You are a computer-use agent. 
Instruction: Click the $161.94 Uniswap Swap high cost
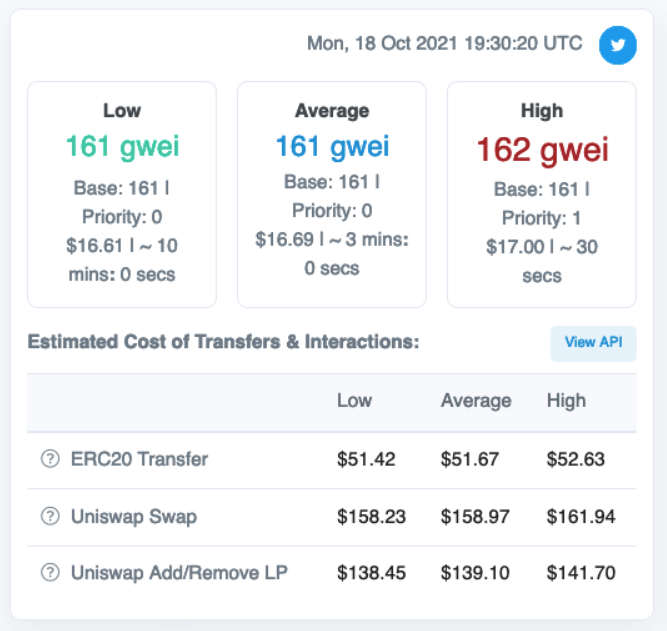pos(580,517)
